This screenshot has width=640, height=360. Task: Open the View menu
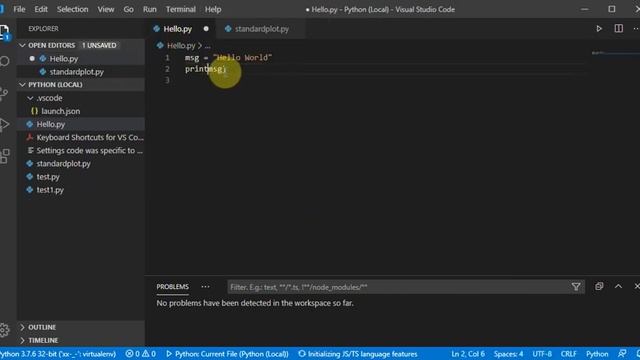click(106, 9)
